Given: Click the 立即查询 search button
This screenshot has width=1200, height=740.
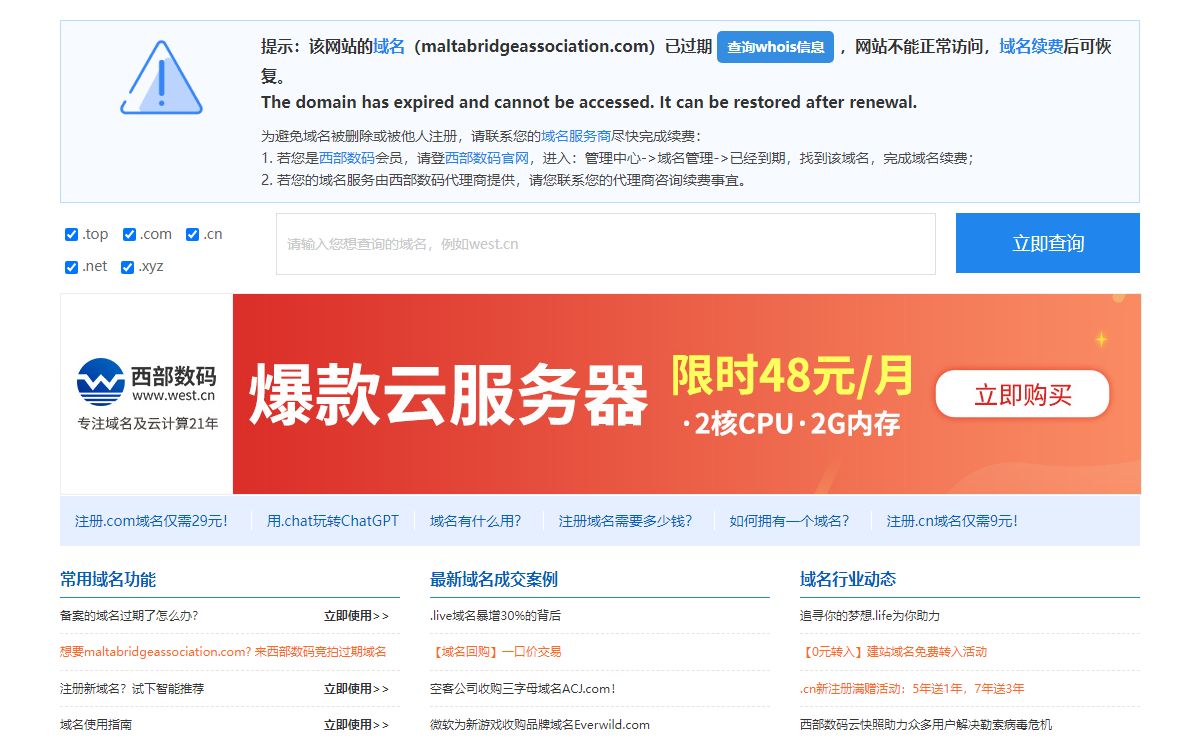Looking at the screenshot, I should [x=1047, y=243].
